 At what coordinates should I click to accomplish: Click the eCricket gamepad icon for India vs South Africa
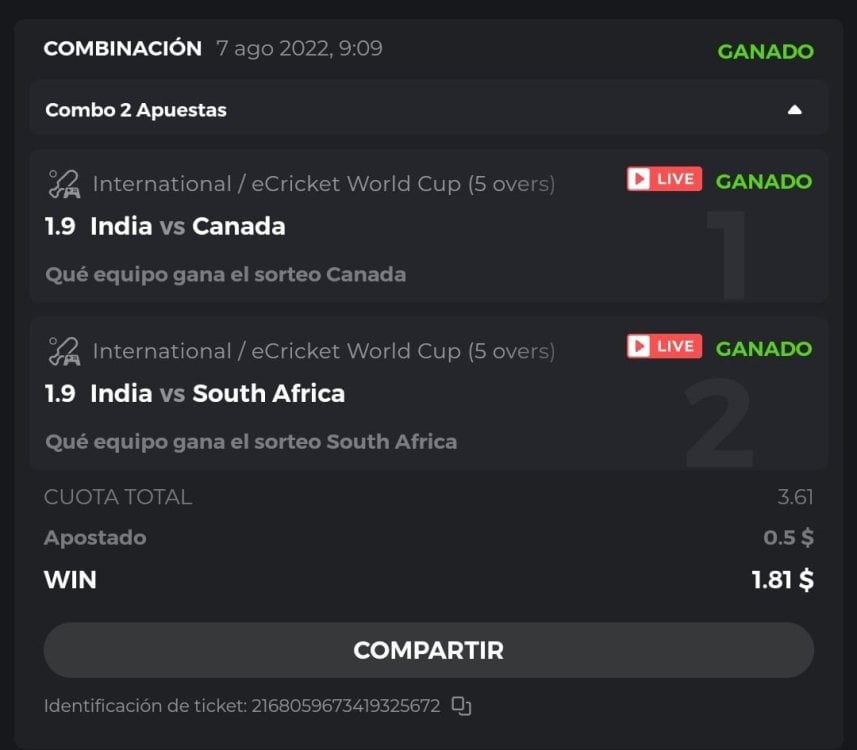pyautogui.click(x=64, y=351)
